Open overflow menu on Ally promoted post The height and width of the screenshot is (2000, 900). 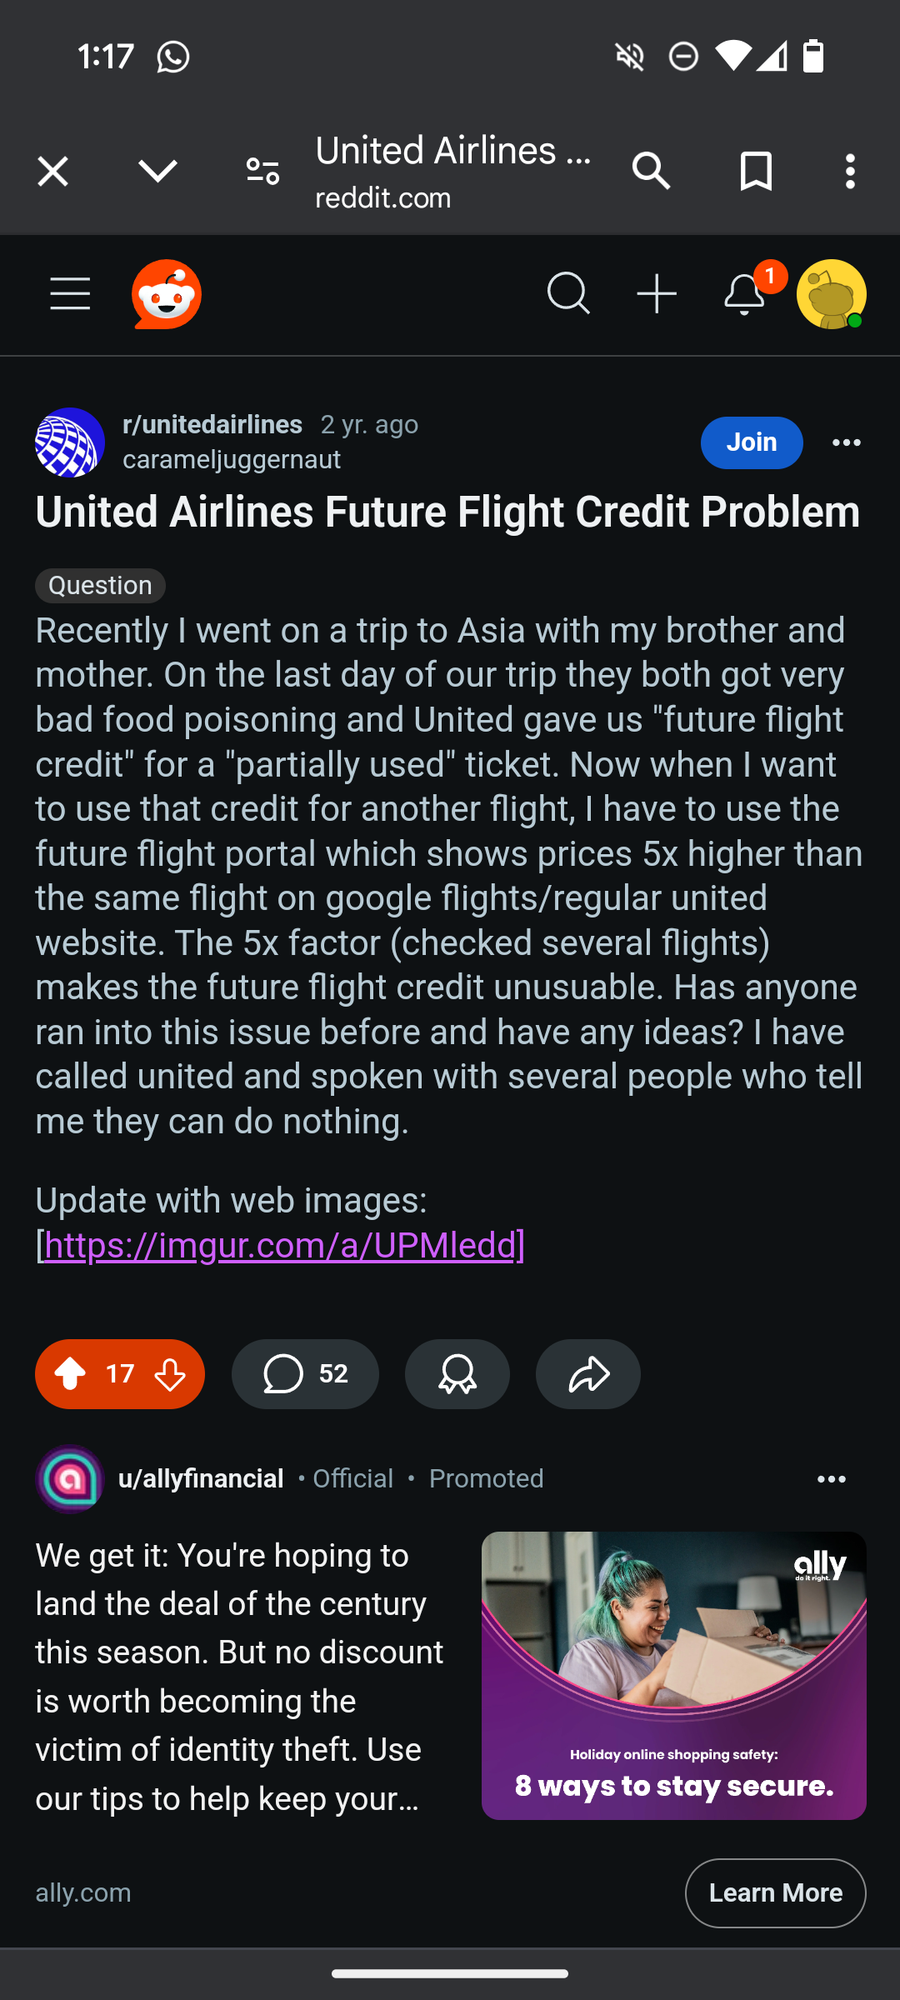pos(831,1479)
